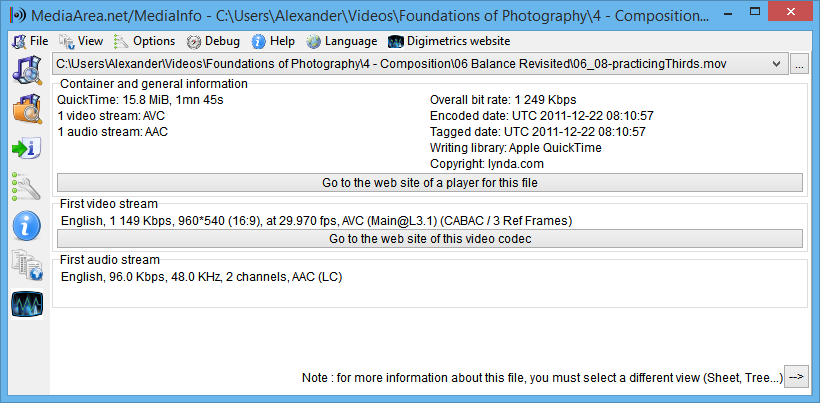
Task: Click the browse ellipsis button beside path
Action: (x=799, y=64)
